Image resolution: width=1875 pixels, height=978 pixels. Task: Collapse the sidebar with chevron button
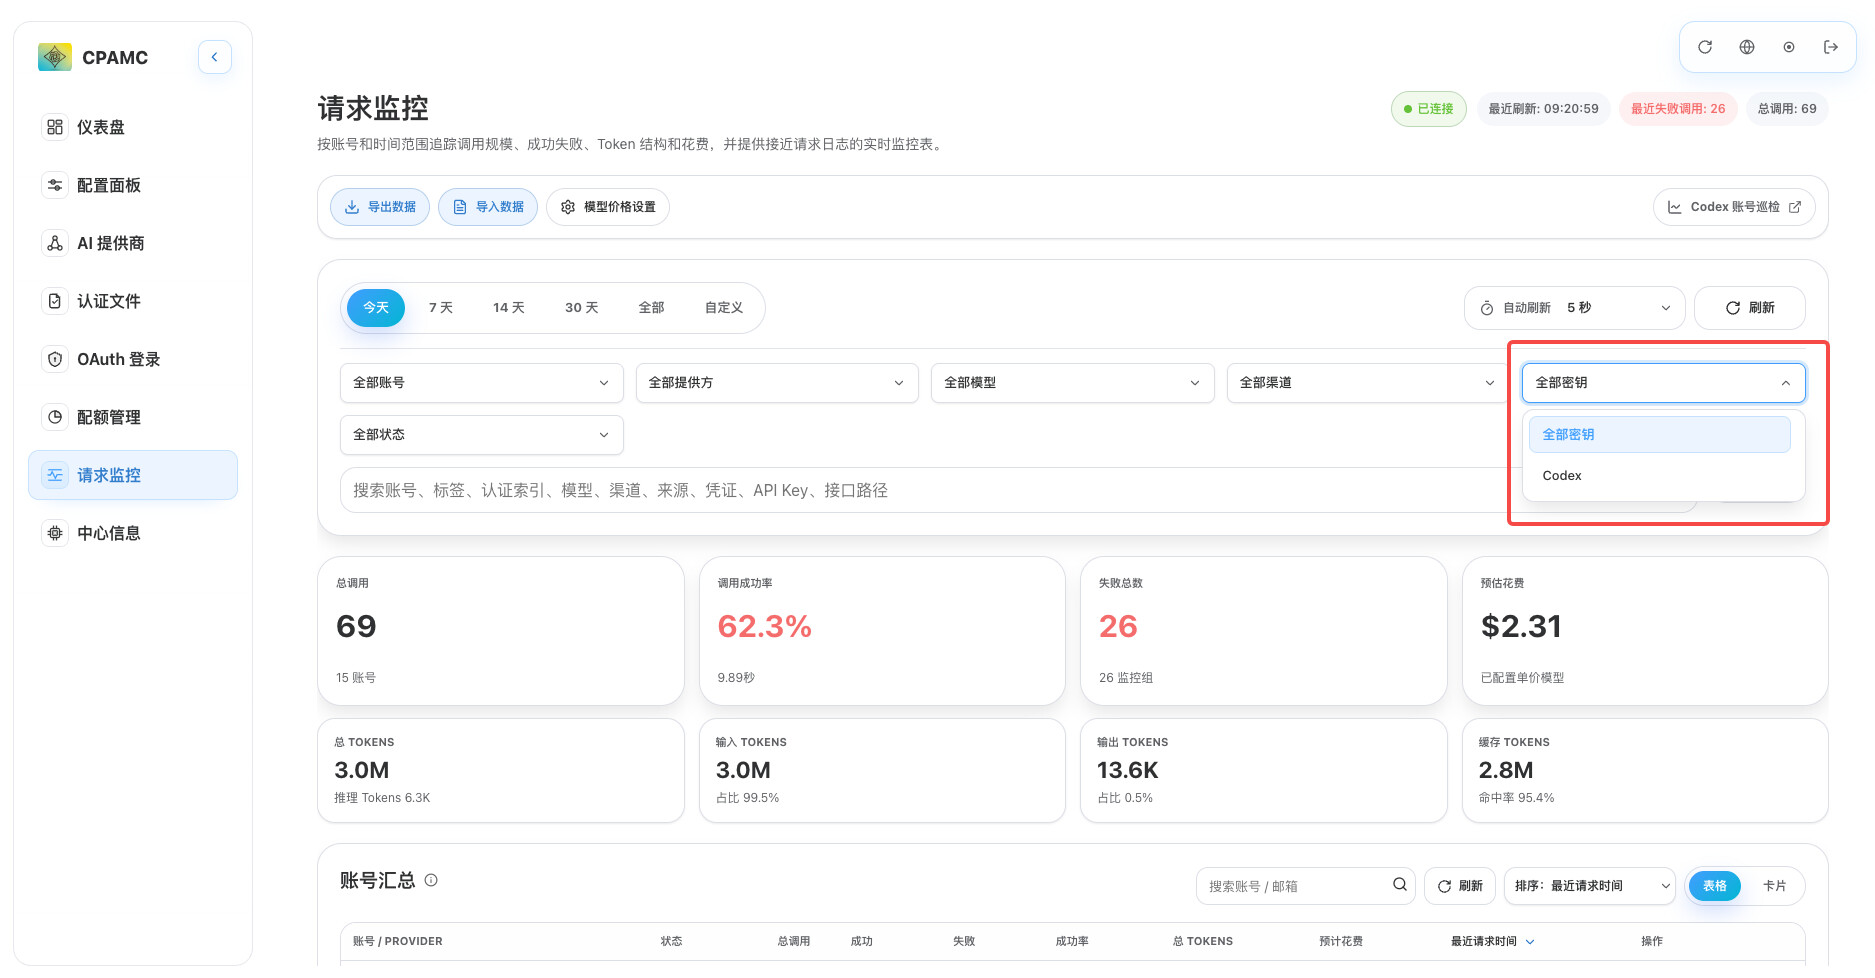[x=214, y=57]
